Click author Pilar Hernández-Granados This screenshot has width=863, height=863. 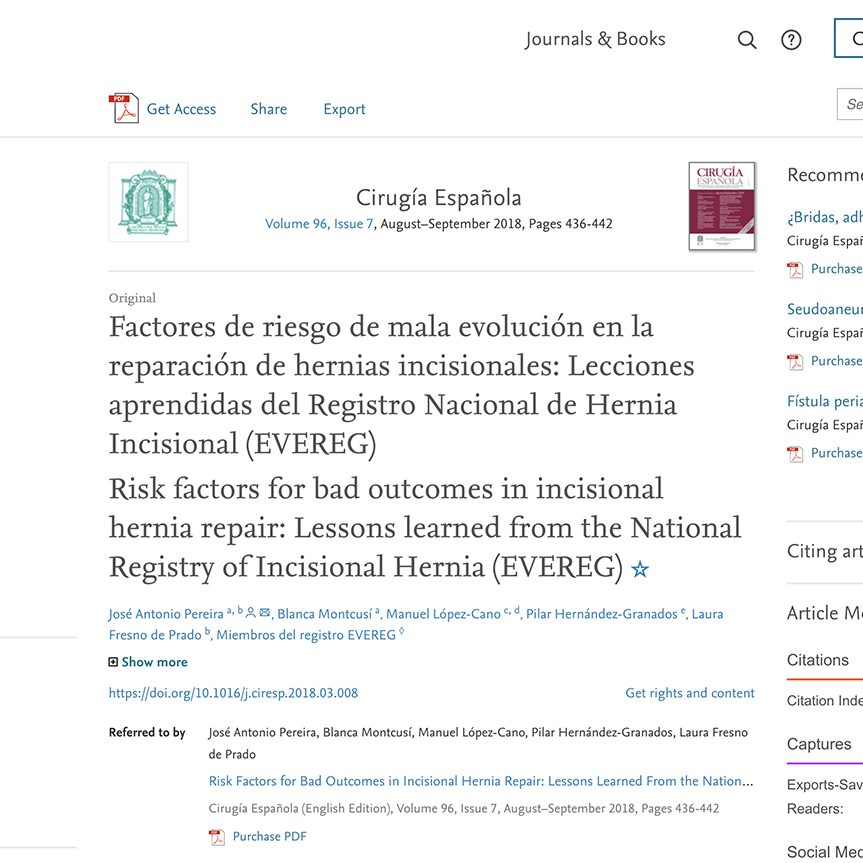coord(602,614)
